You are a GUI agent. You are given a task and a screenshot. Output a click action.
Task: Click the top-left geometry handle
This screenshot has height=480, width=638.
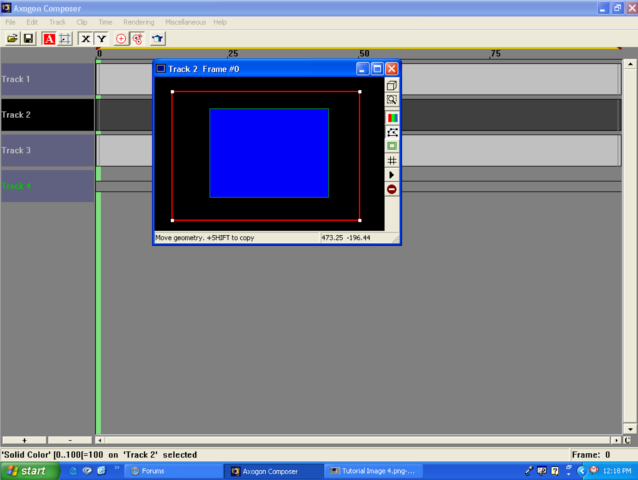[173, 92]
